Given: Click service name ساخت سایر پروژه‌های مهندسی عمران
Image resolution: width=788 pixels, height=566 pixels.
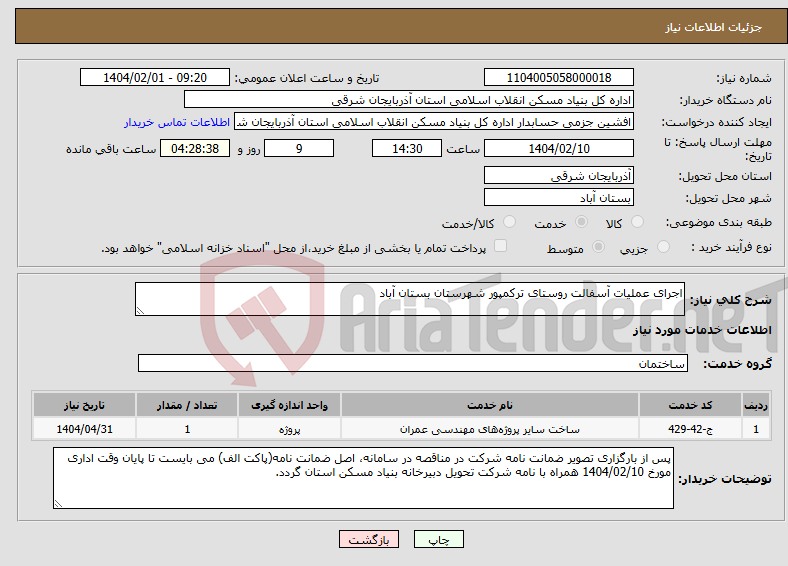Looking at the screenshot, I should [489, 429].
